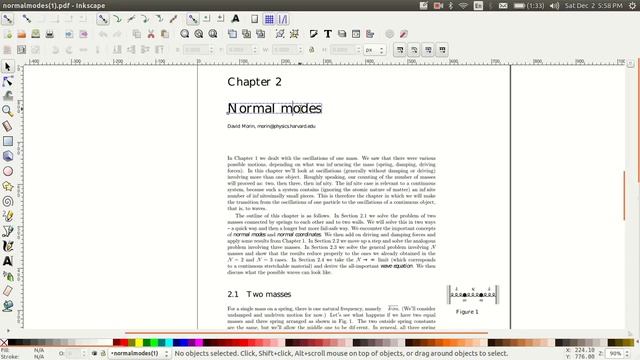Viewport: 640px width, 360px height.
Task: Open the En keyboard layout menu
Action: 478,6
